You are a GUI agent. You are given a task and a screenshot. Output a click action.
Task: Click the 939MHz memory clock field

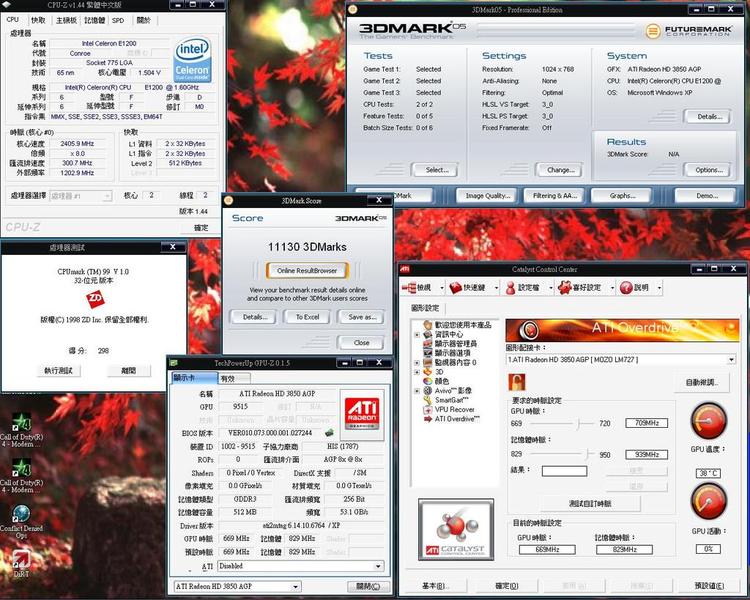(647, 455)
